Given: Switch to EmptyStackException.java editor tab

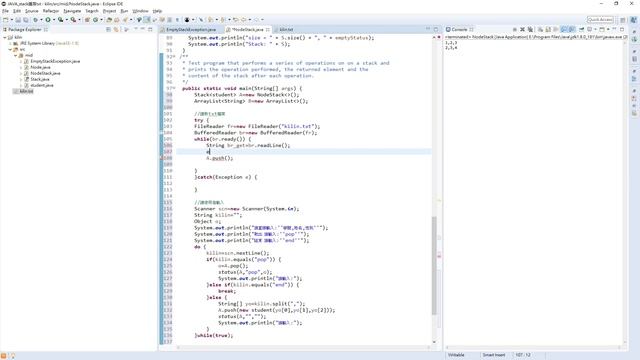Looking at the screenshot, I should pyautogui.click(x=191, y=29).
